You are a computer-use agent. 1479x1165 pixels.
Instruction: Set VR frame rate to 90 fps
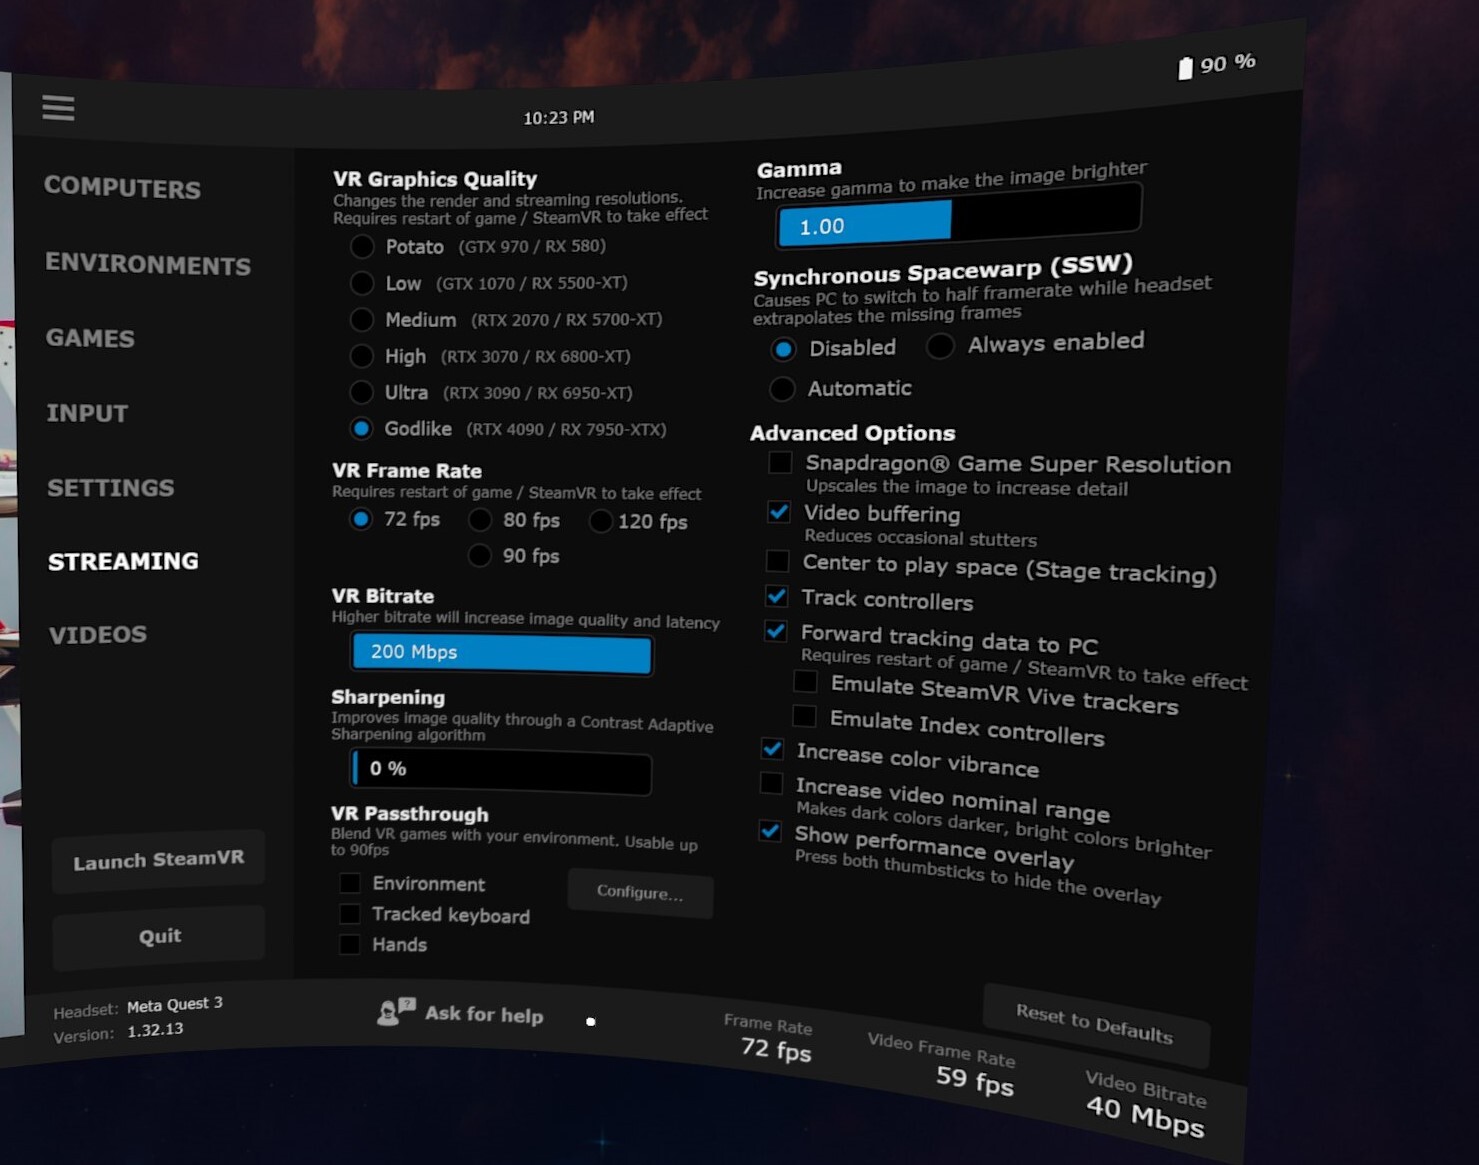[480, 555]
